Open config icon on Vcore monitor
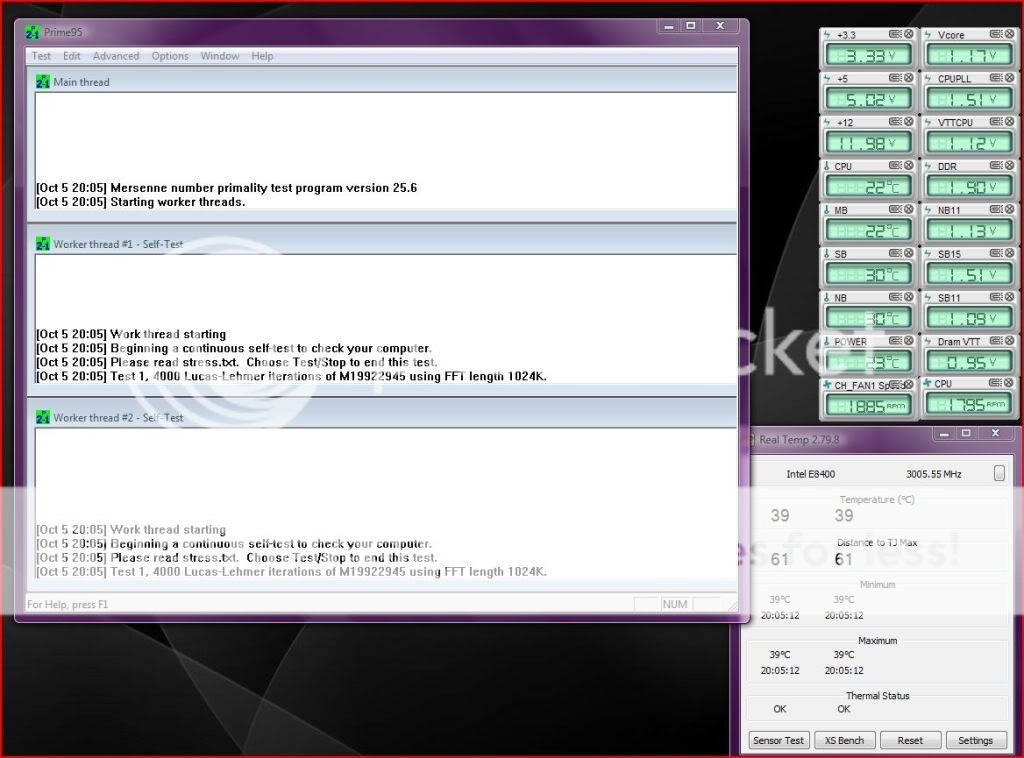This screenshot has width=1024, height=758. click(996, 34)
